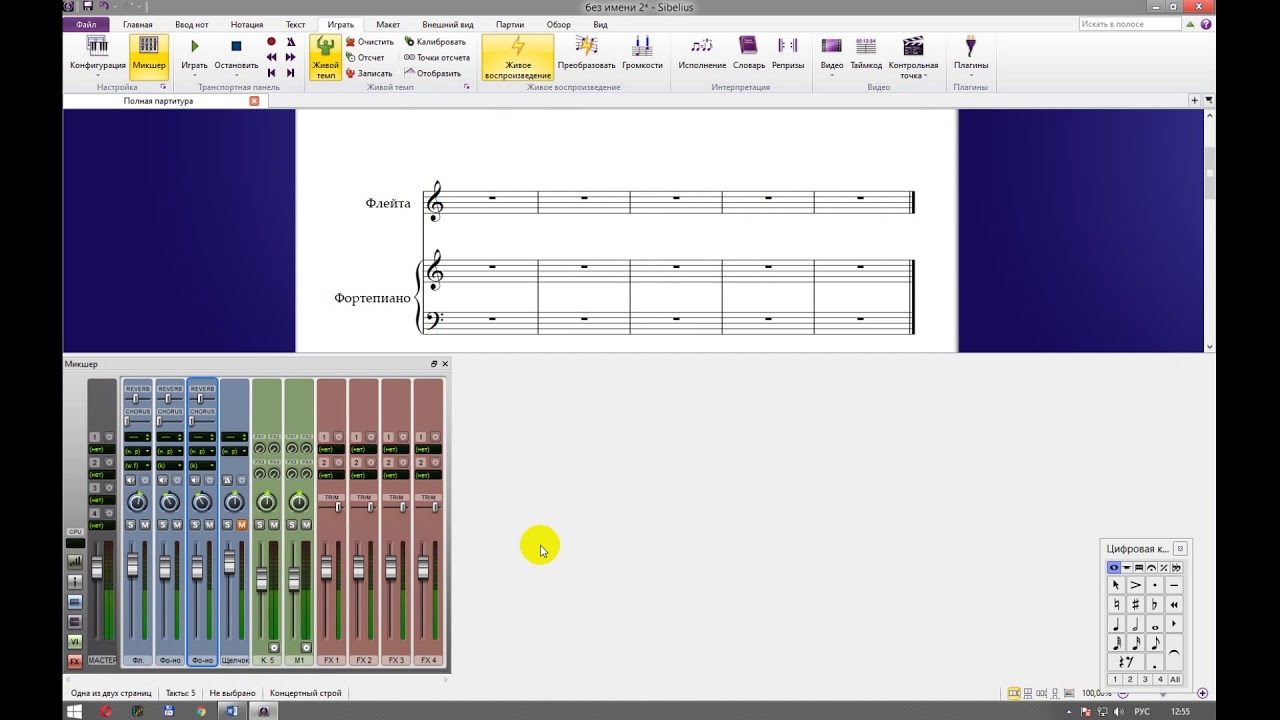Select the rest button on keypad
This screenshot has width=1280, height=720.
(1126, 662)
